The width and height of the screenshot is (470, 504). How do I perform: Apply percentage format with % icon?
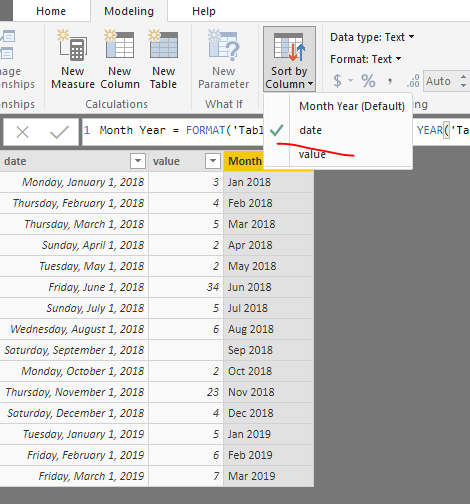(368, 81)
